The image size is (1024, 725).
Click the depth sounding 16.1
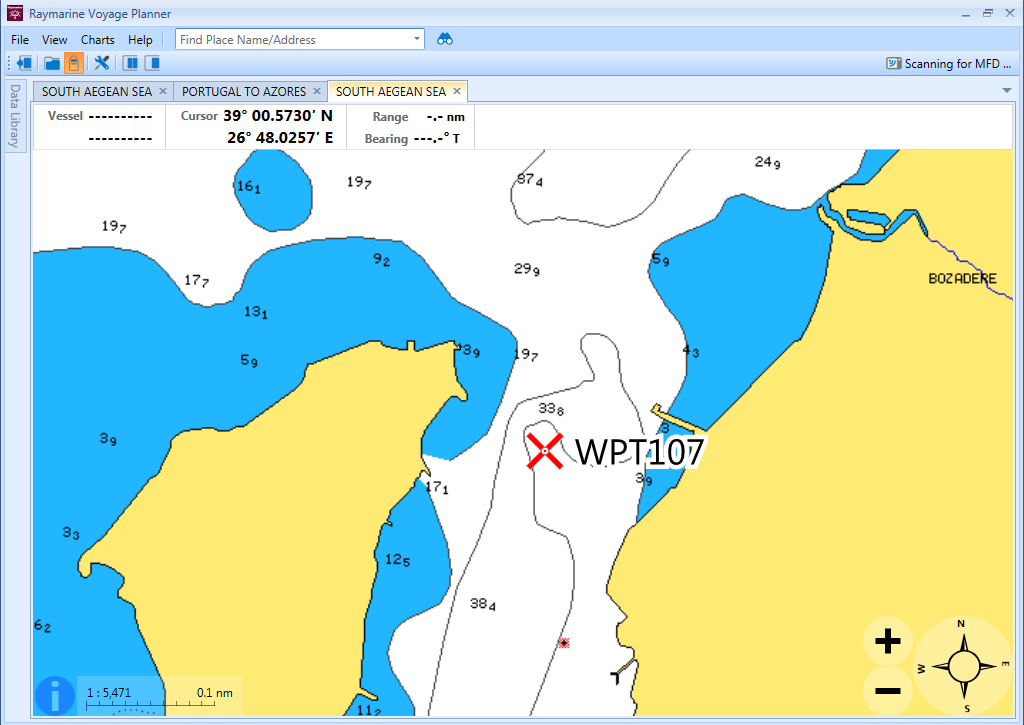248,187
